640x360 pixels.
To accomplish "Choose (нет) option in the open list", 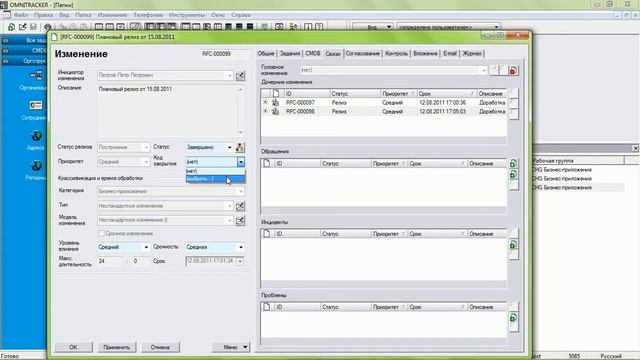I will coord(215,171).
